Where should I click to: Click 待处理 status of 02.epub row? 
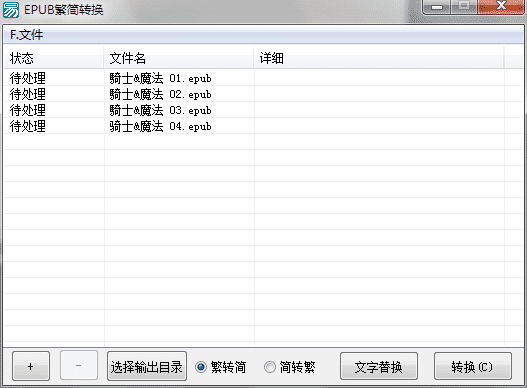[28, 94]
